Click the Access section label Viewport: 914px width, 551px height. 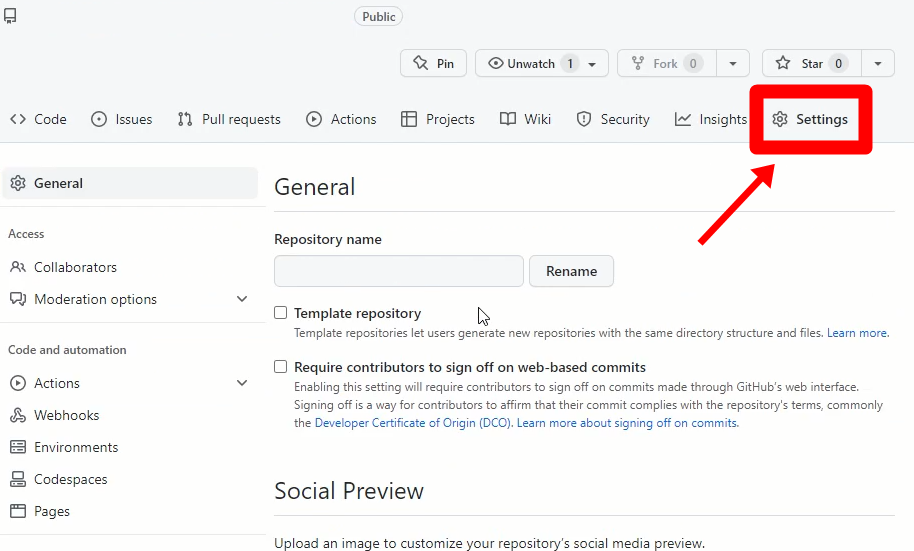[26, 234]
